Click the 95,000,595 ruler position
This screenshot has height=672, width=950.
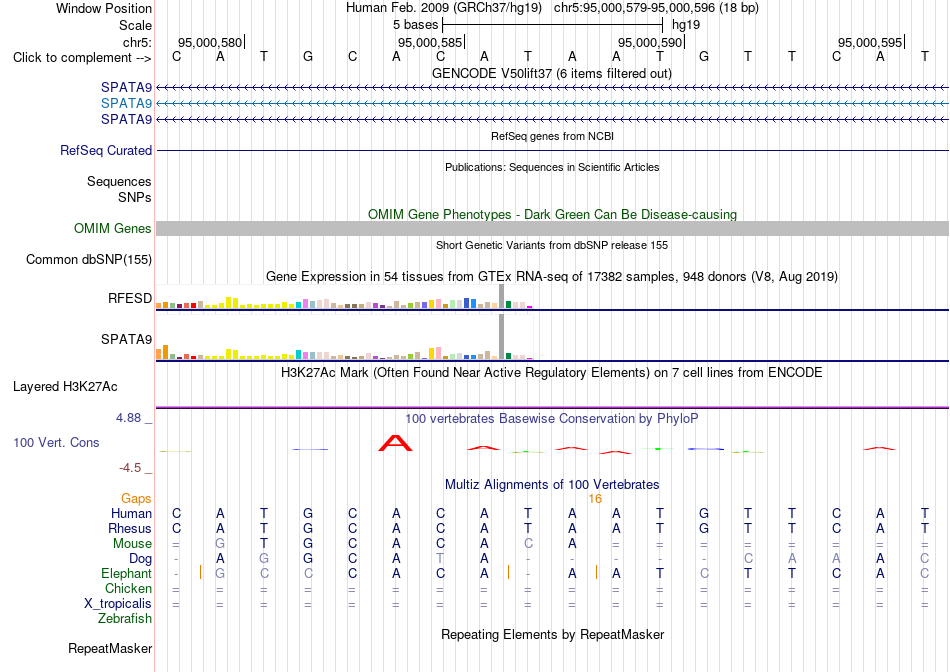[869, 42]
